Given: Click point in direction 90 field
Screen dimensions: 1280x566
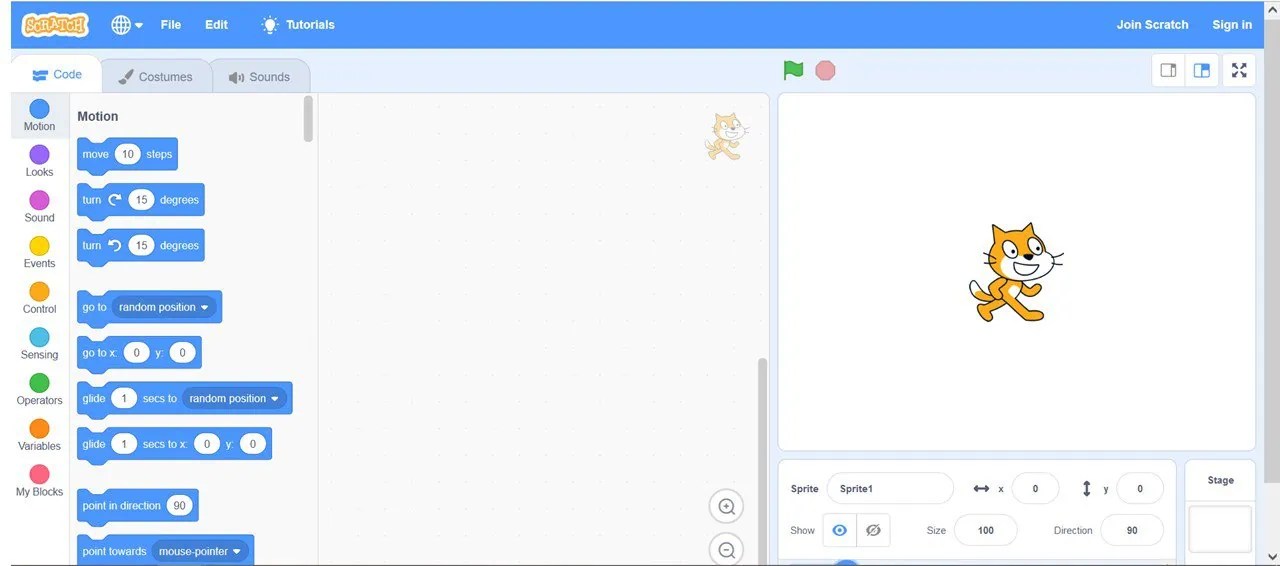Looking at the screenshot, I should (180, 506).
